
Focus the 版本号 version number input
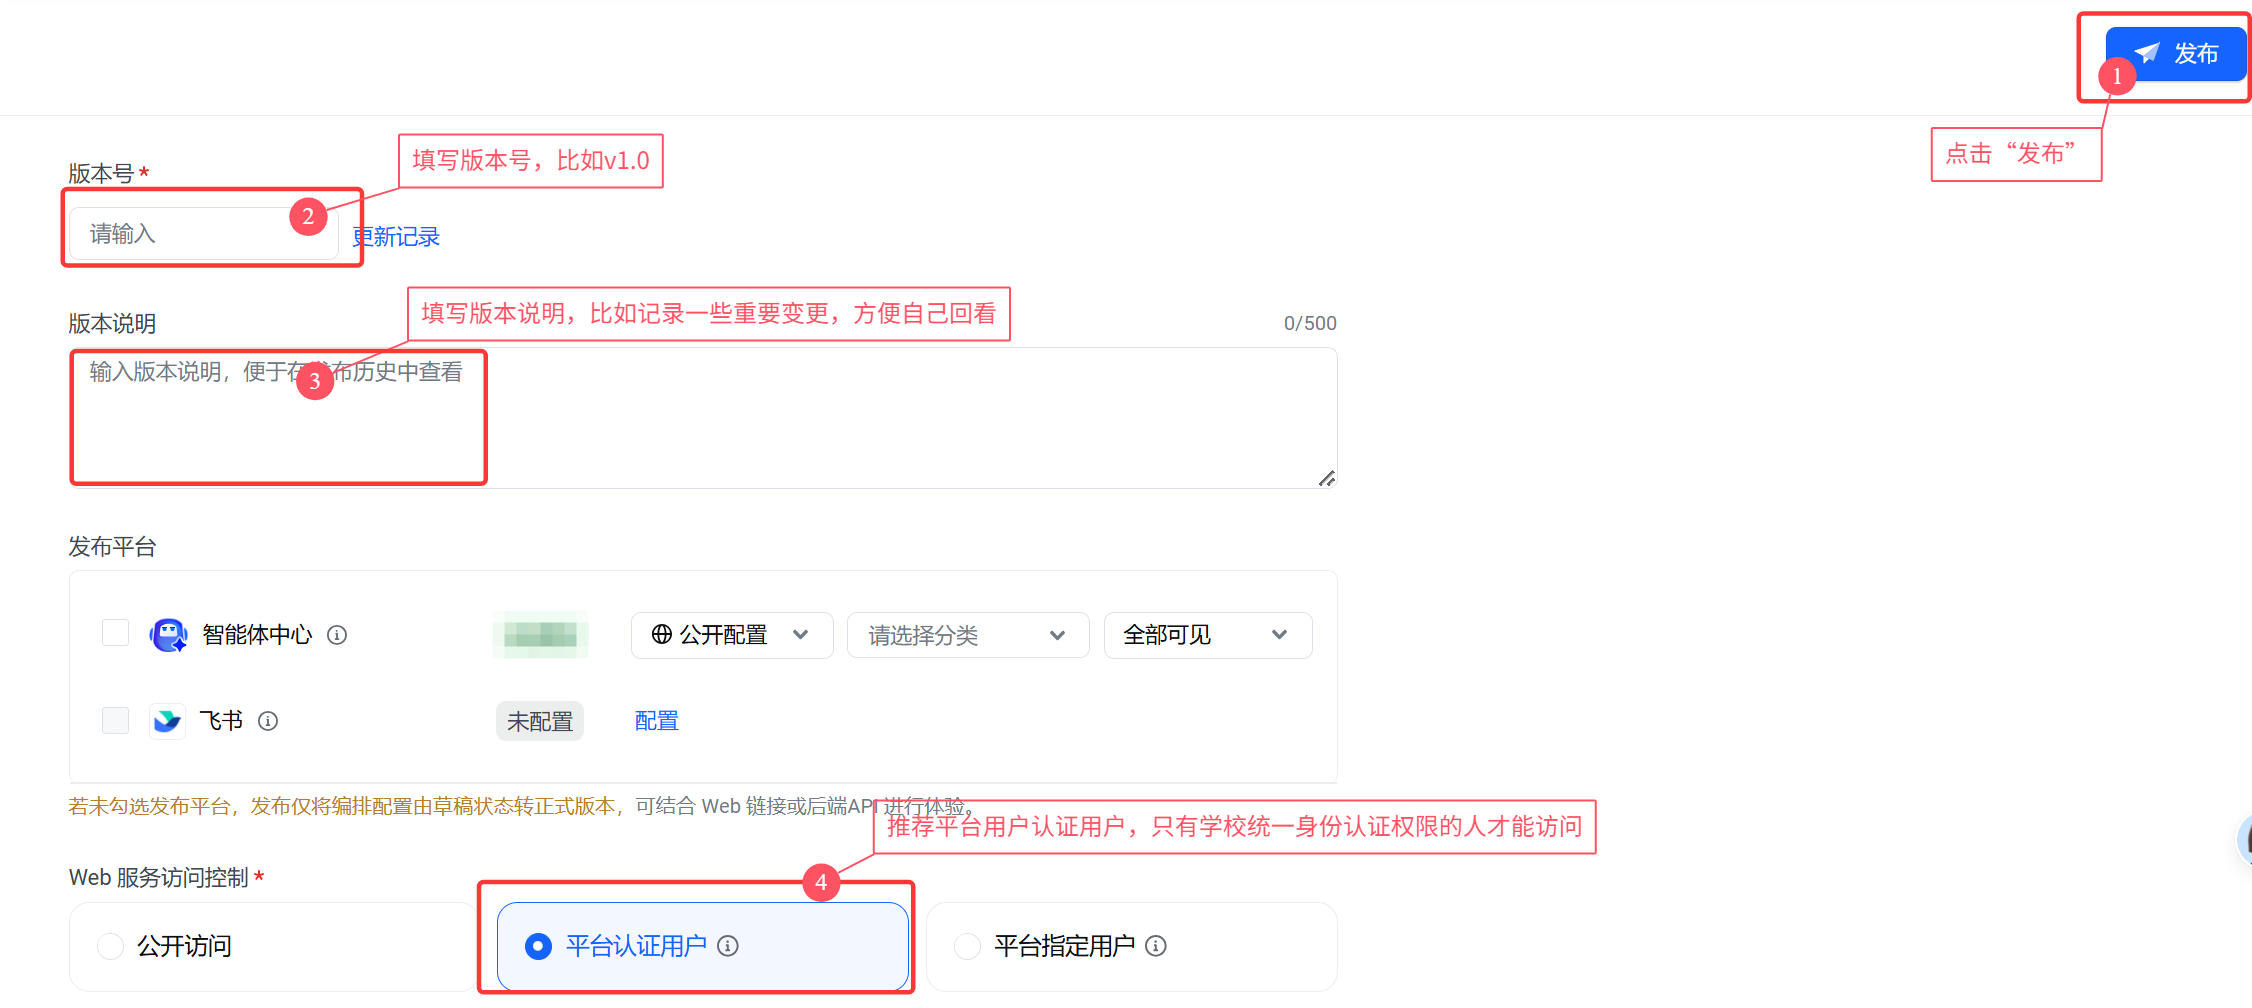tap(204, 234)
